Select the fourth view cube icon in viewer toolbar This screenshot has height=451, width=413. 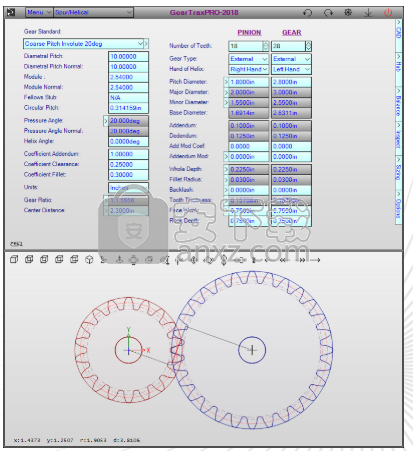tap(59, 259)
